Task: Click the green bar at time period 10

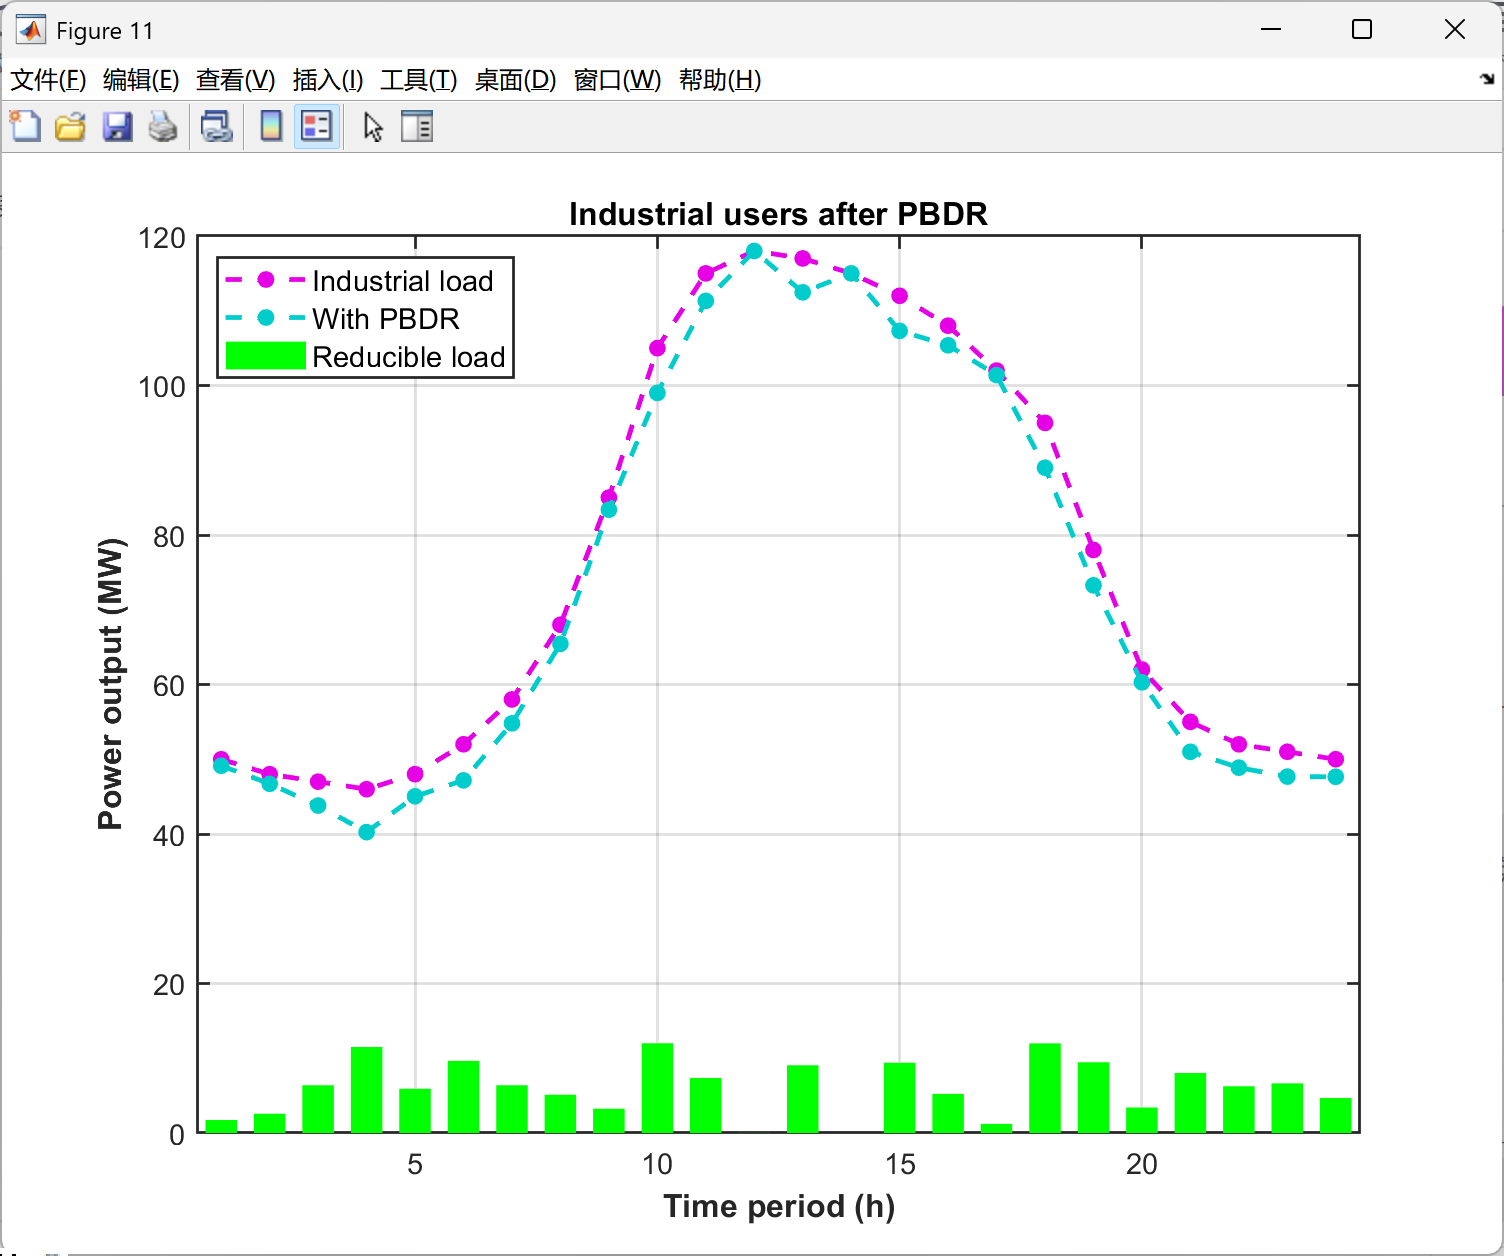Action: pos(657,1088)
